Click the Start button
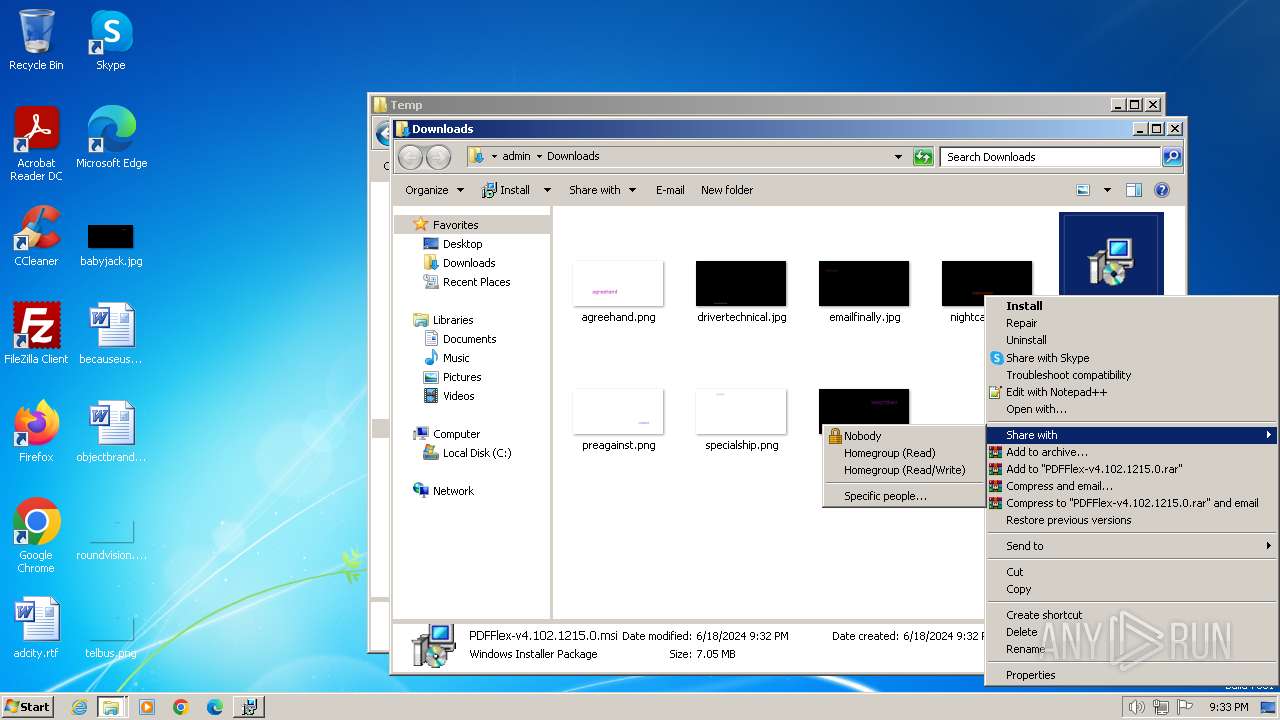Viewport: 1280px width, 720px height. [27, 706]
